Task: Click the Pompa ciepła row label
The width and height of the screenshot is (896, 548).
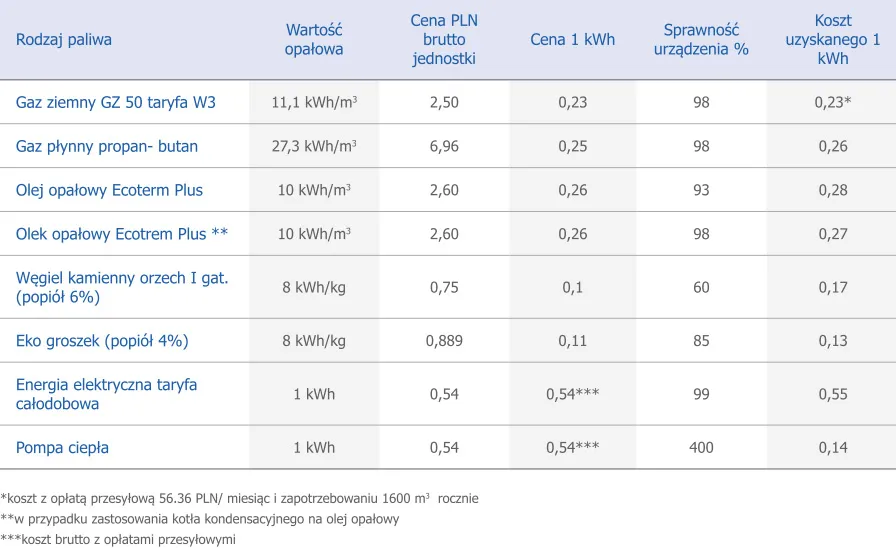Action: [62, 448]
